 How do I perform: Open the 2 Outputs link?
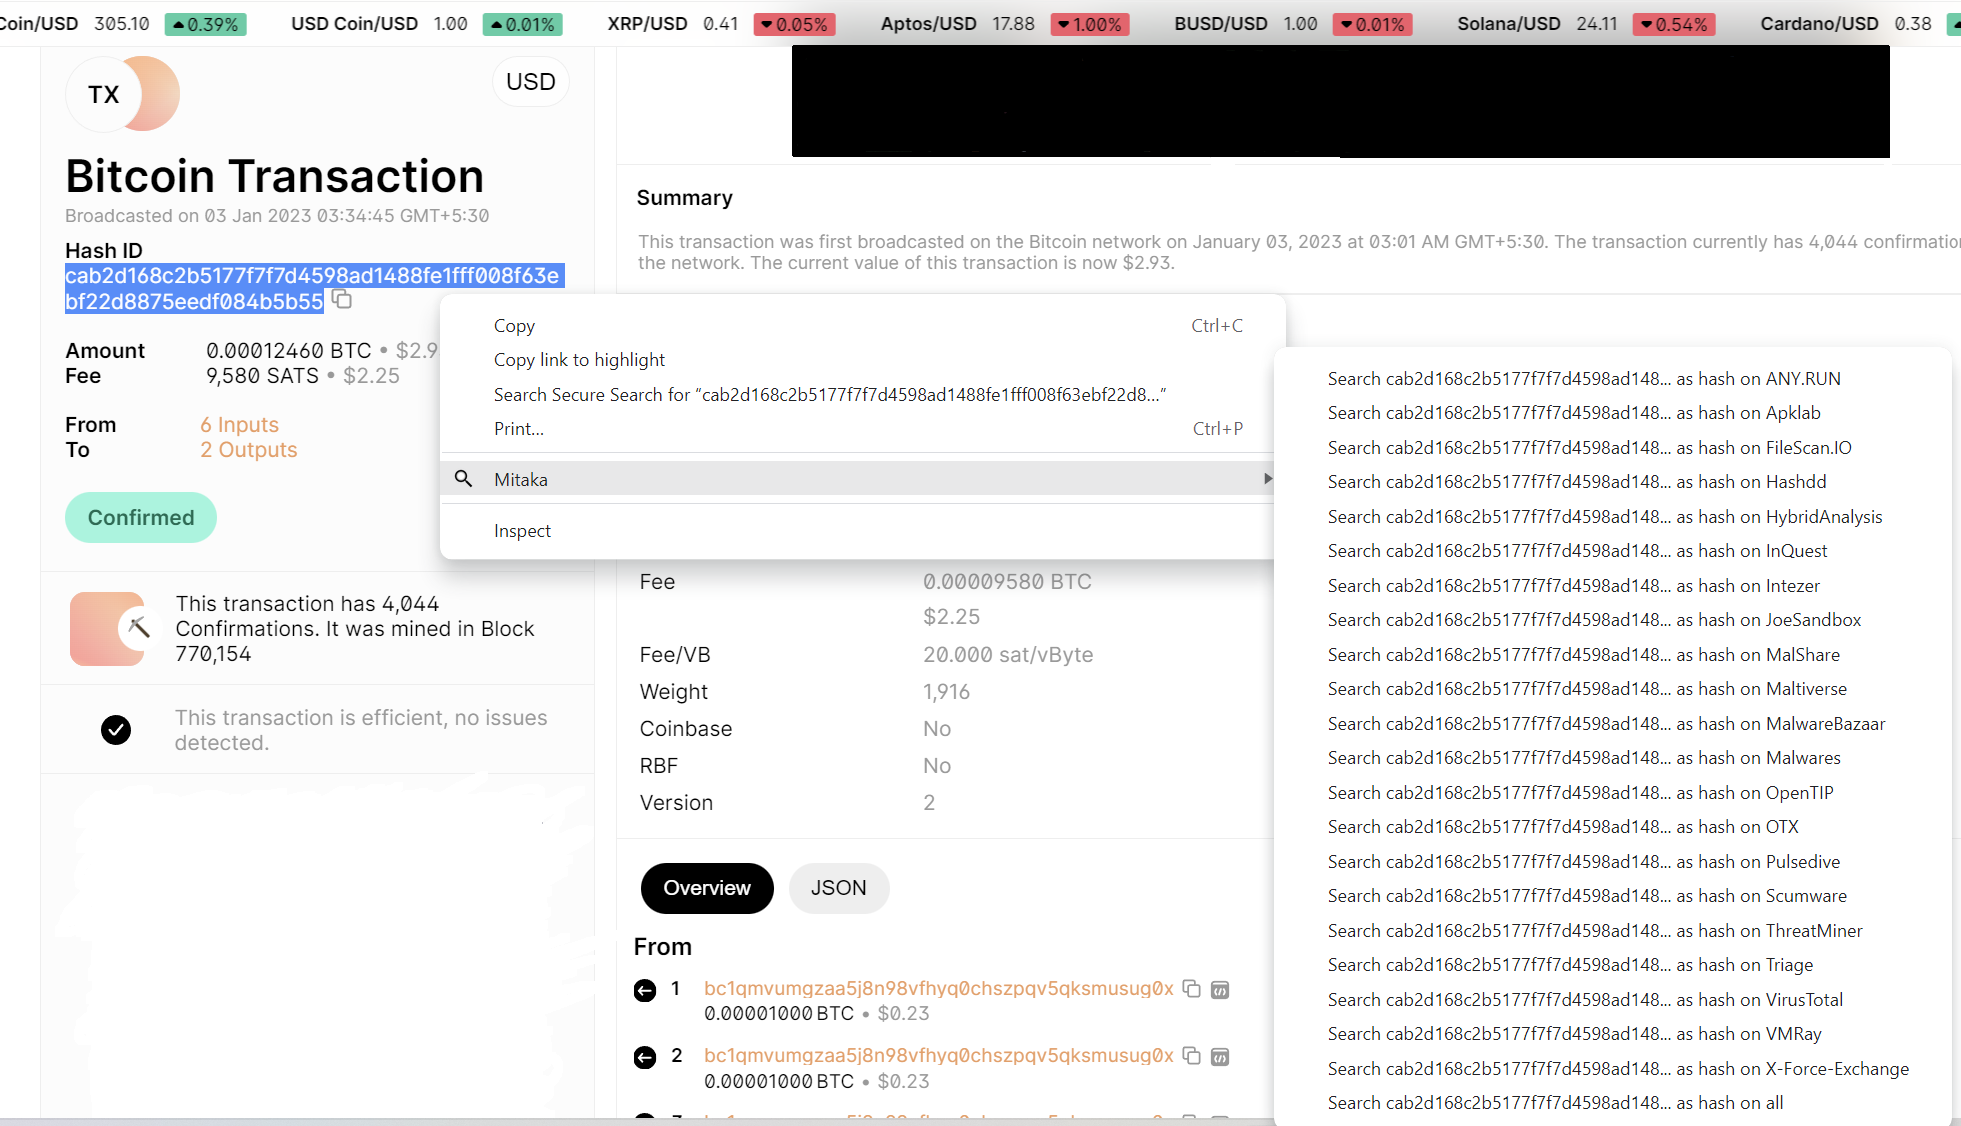[x=249, y=450]
